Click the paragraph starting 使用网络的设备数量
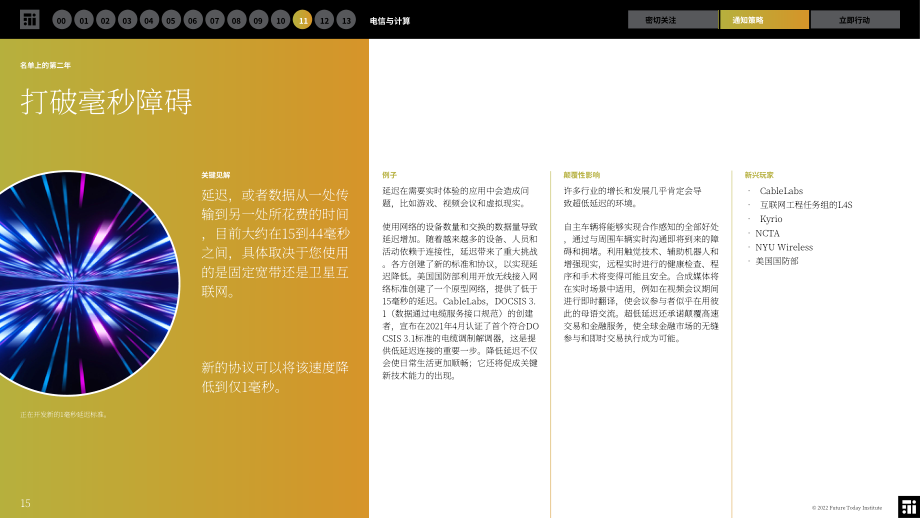The height and width of the screenshot is (518, 920). pos(461,301)
